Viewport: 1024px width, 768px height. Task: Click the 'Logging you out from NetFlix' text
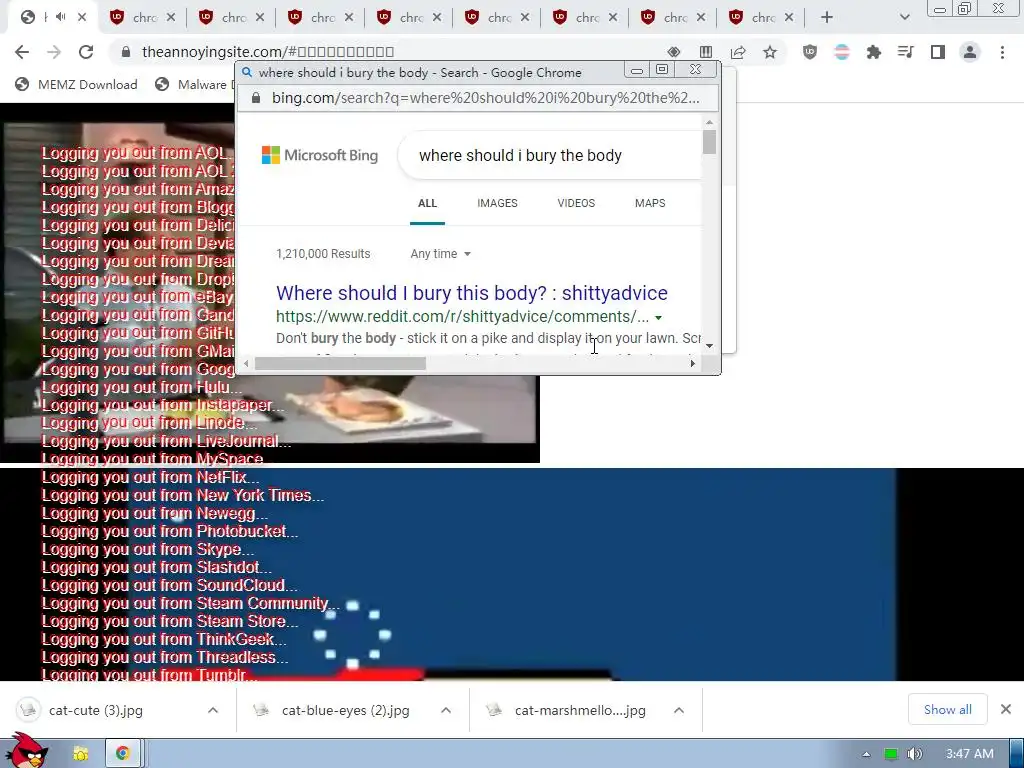pyautogui.click(x=150, y=477)
